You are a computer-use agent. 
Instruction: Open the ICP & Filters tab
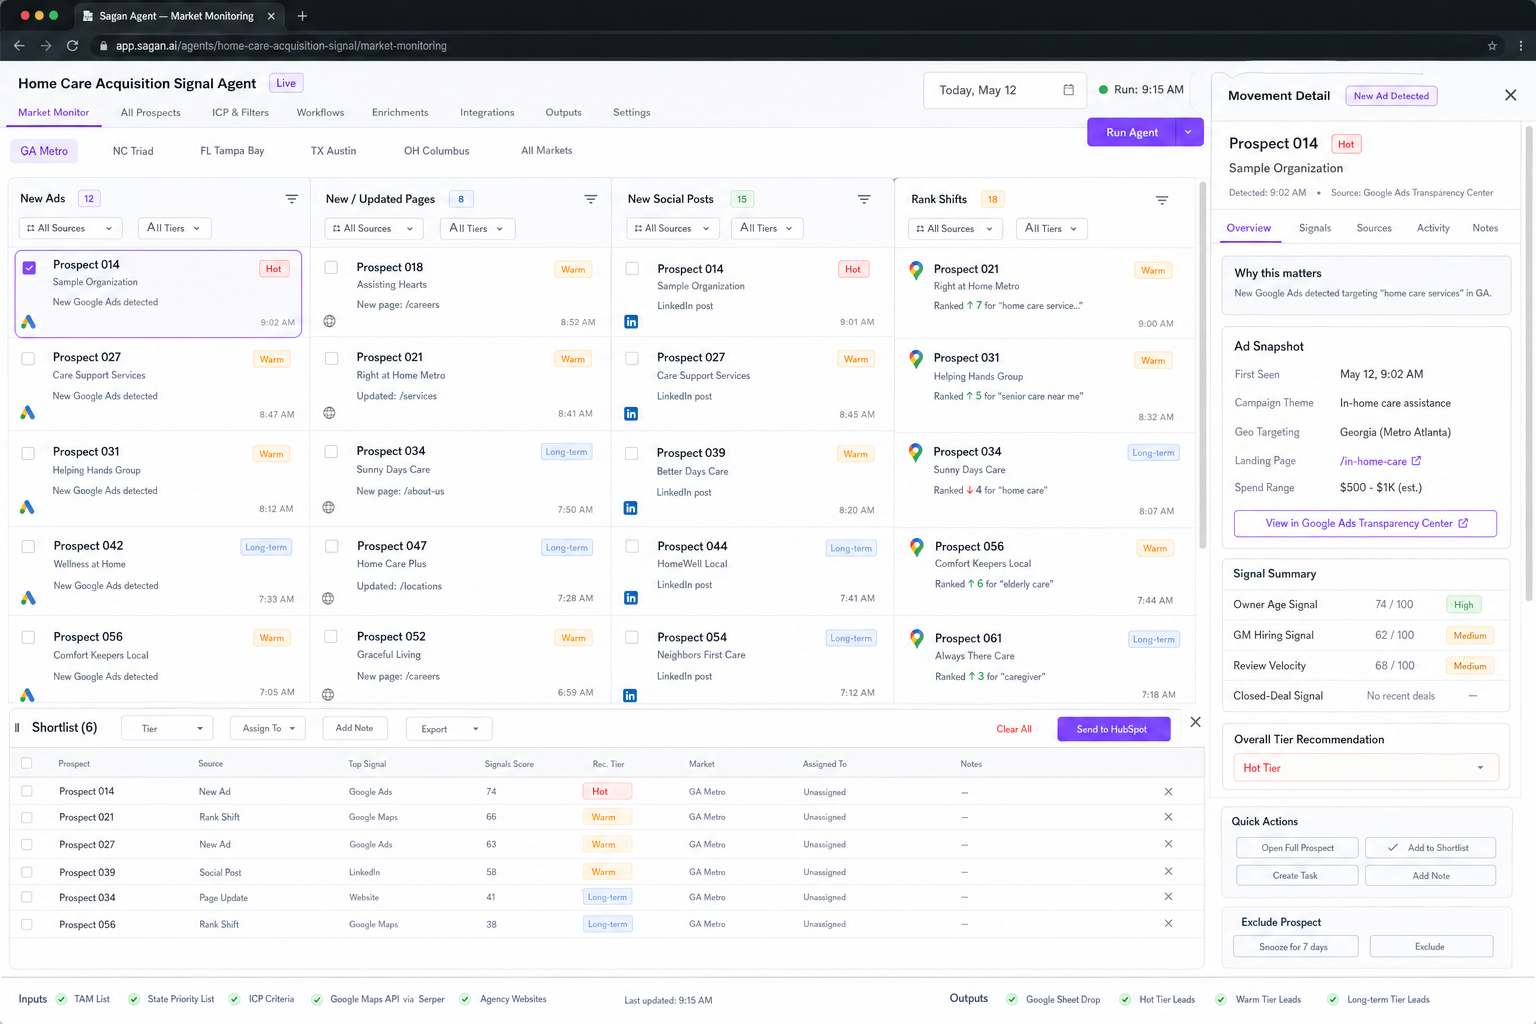pos(240,113)
